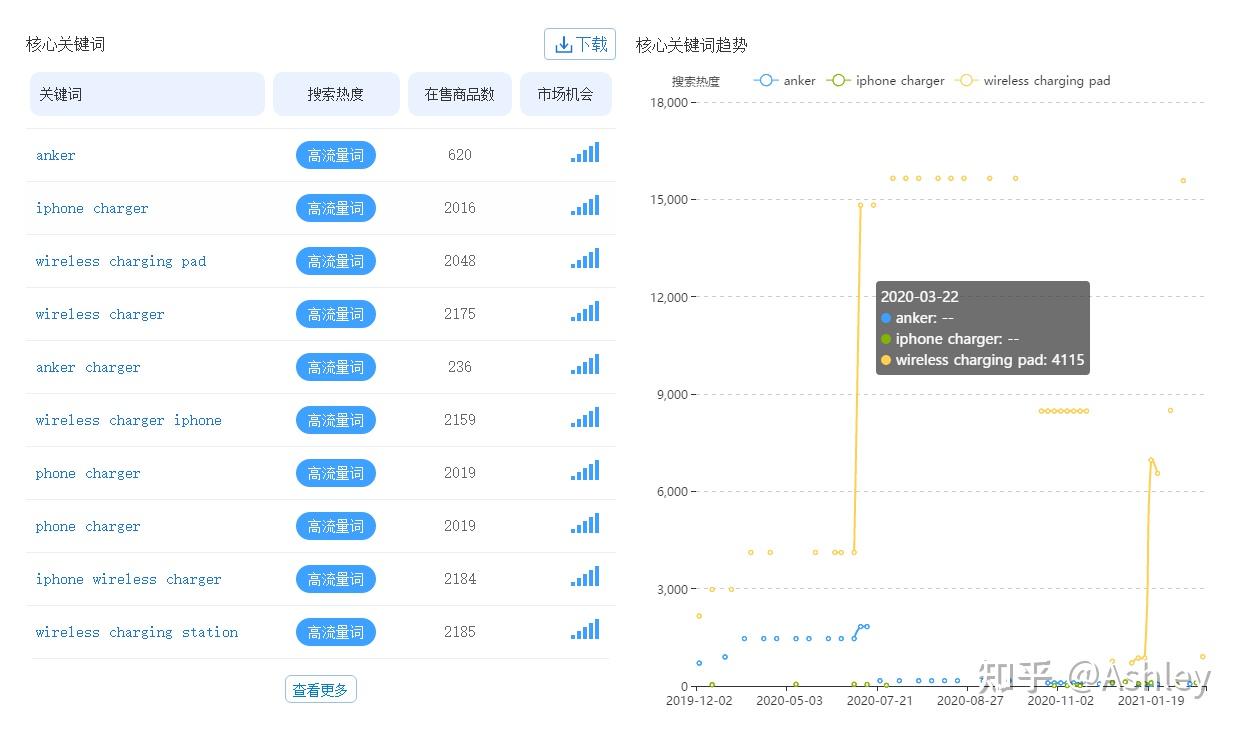Open the anker keyword link

pos(56,155)
